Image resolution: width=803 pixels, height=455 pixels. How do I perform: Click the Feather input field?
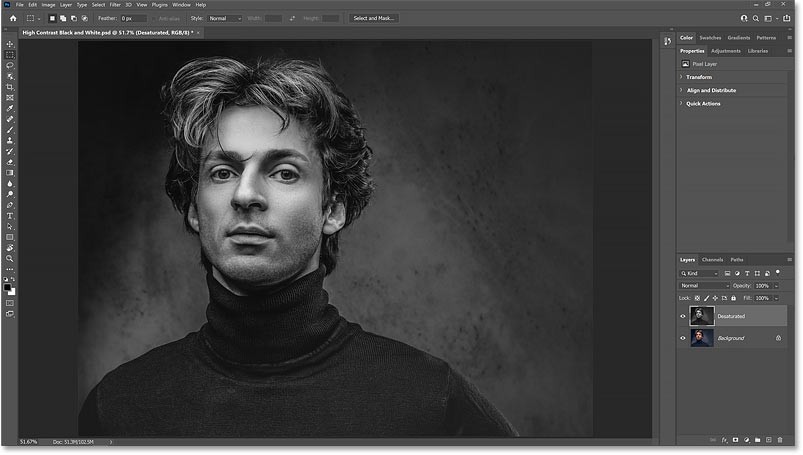tap(133, 18)
